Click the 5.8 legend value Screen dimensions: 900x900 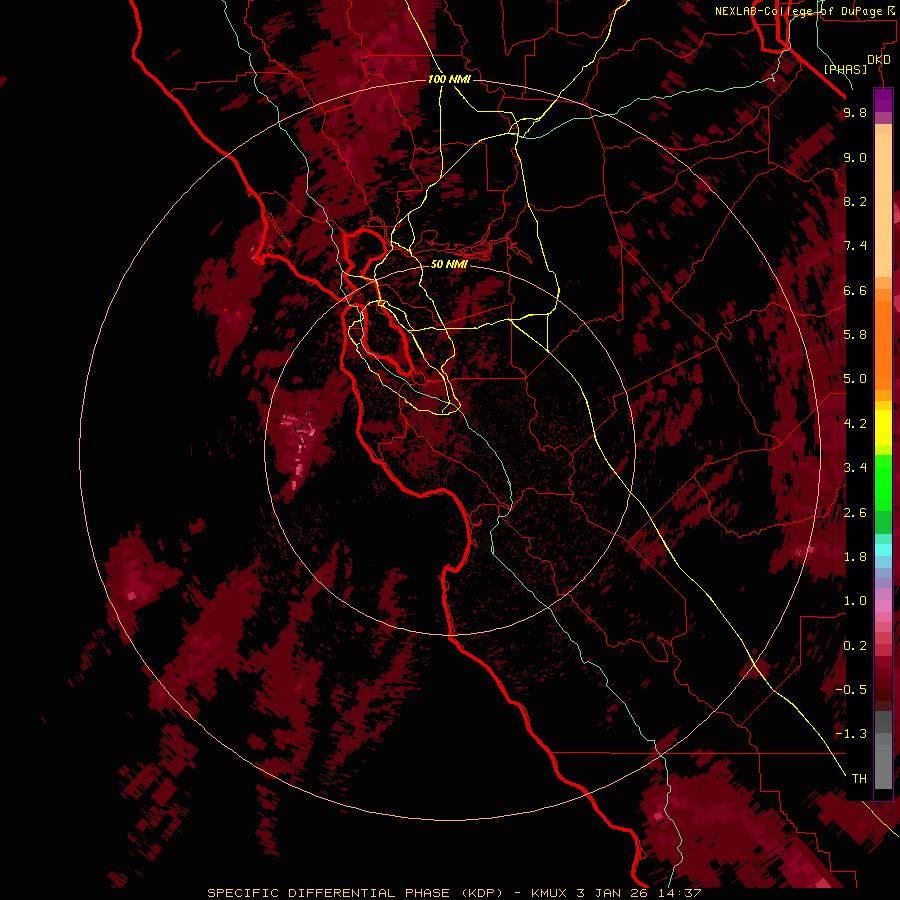(855, 335)
